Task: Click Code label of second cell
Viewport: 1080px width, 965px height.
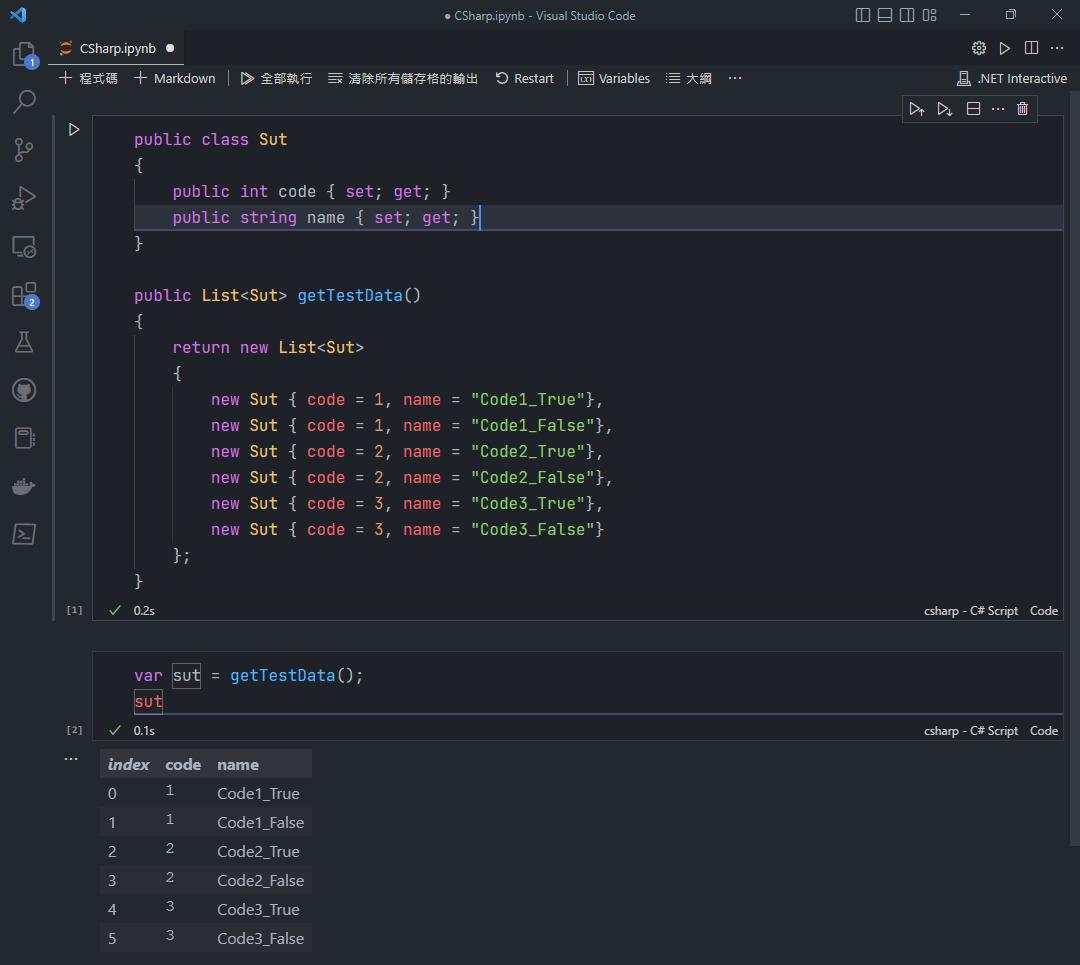Action: 1043,731
